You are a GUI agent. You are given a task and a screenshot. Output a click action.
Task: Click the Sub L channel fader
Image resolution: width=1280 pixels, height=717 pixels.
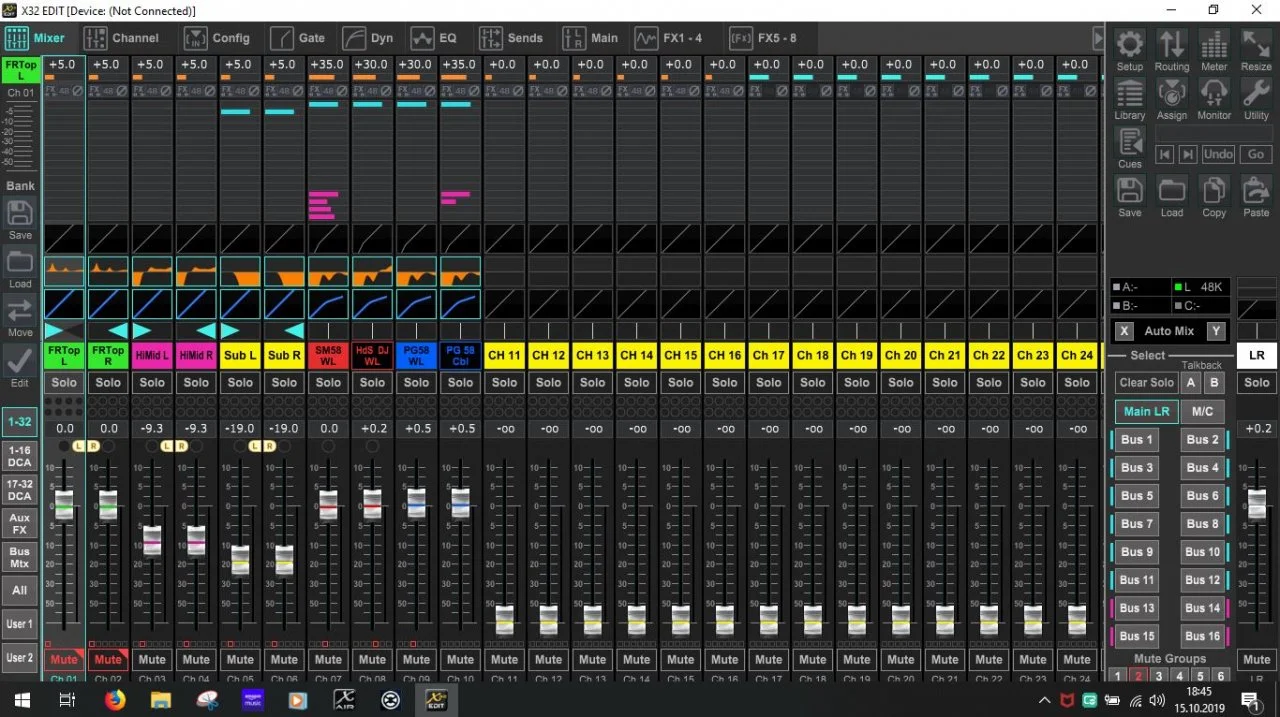240,559
